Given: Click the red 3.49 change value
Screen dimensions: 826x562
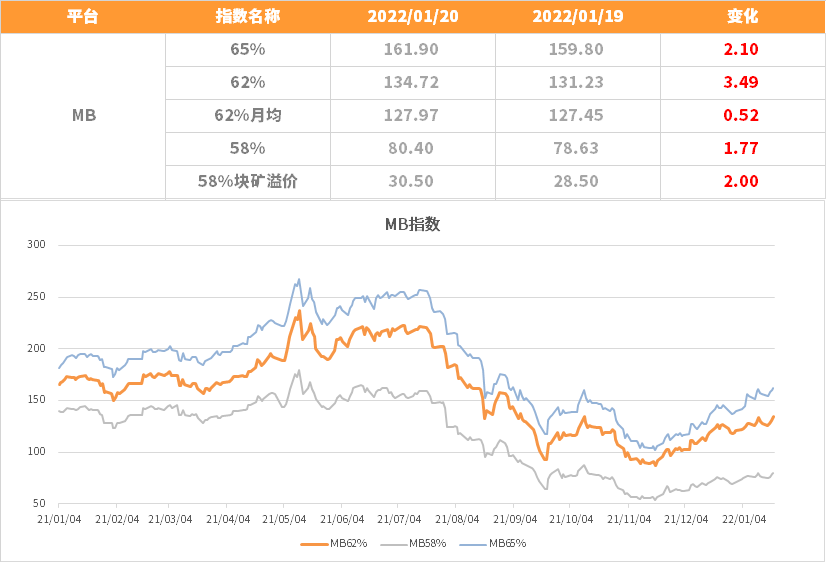Looking at the screenshot, I should (x=741, y=82).
